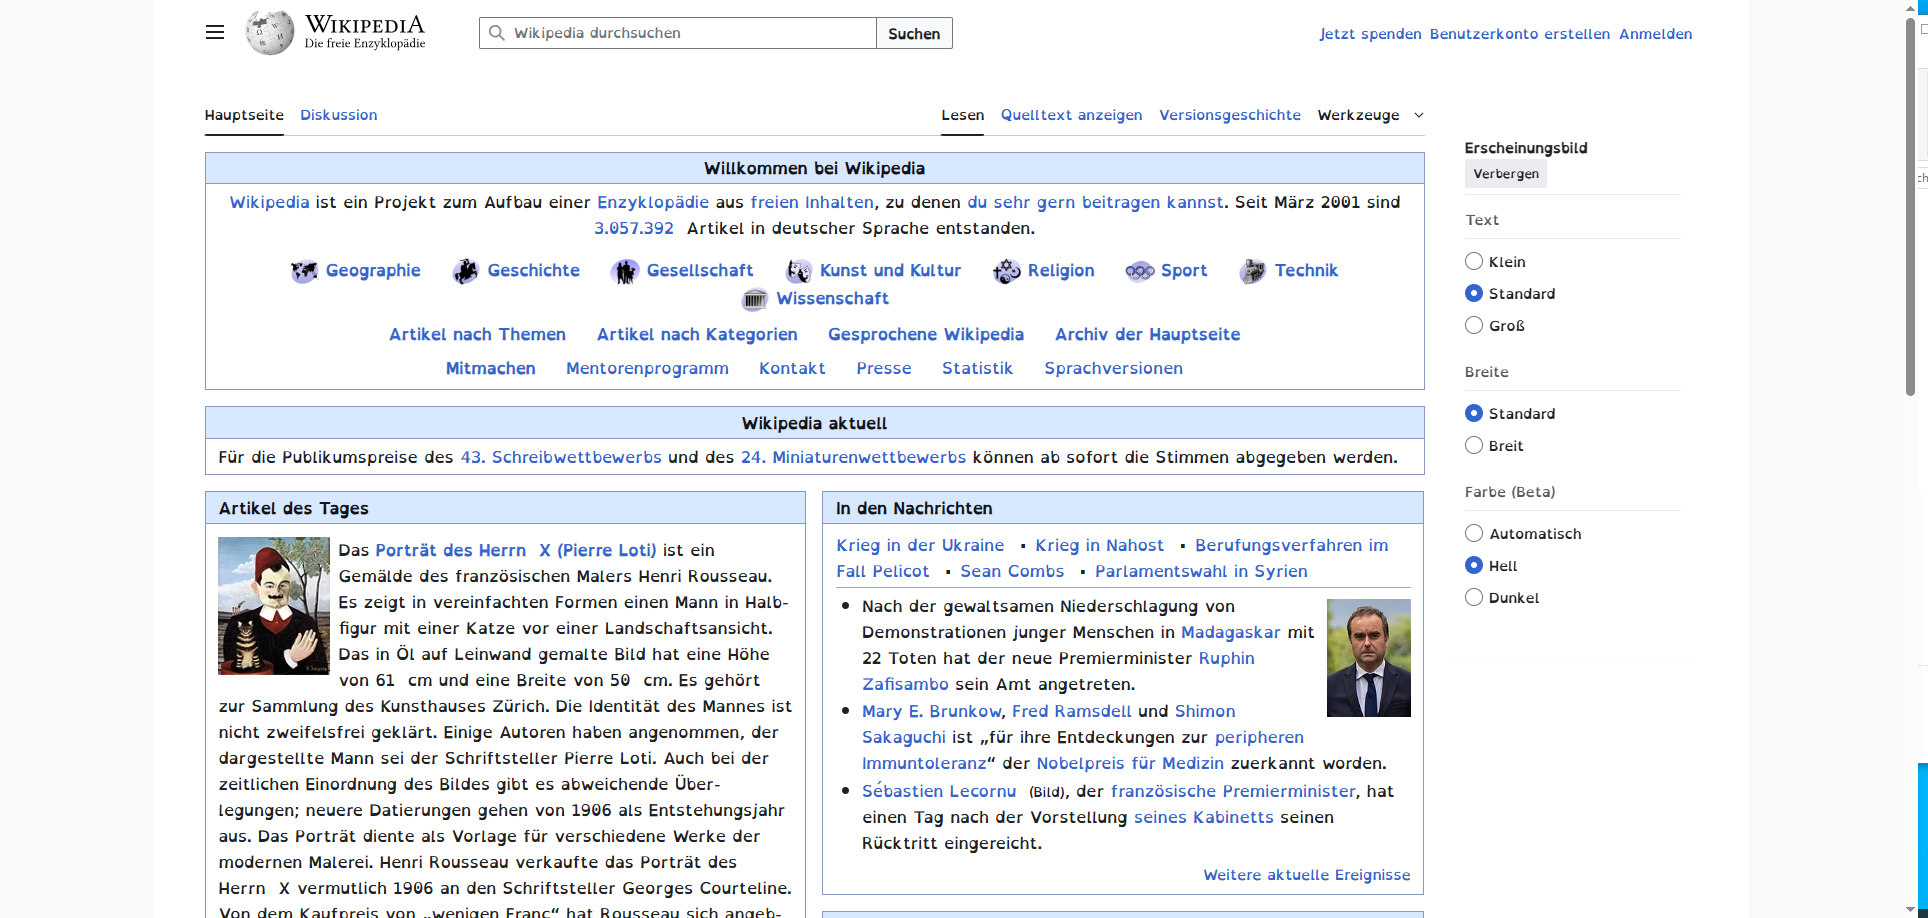This screenshot has width=1928, height=918.
Task: Open the Versionsgeschichte tab
Action: (x=1229, y=115)
